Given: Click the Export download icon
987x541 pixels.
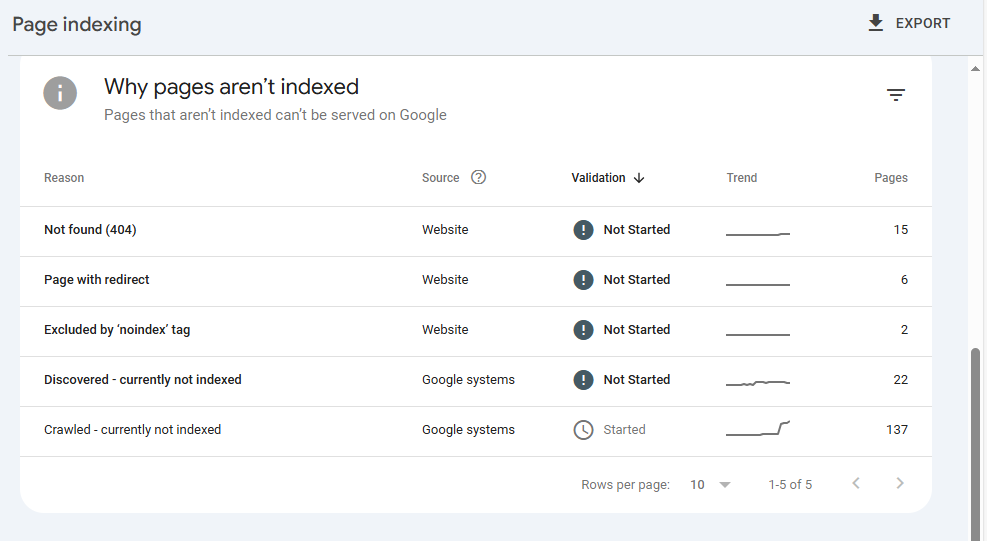Looking at the screenshot, I should click(x=876, y=23).
